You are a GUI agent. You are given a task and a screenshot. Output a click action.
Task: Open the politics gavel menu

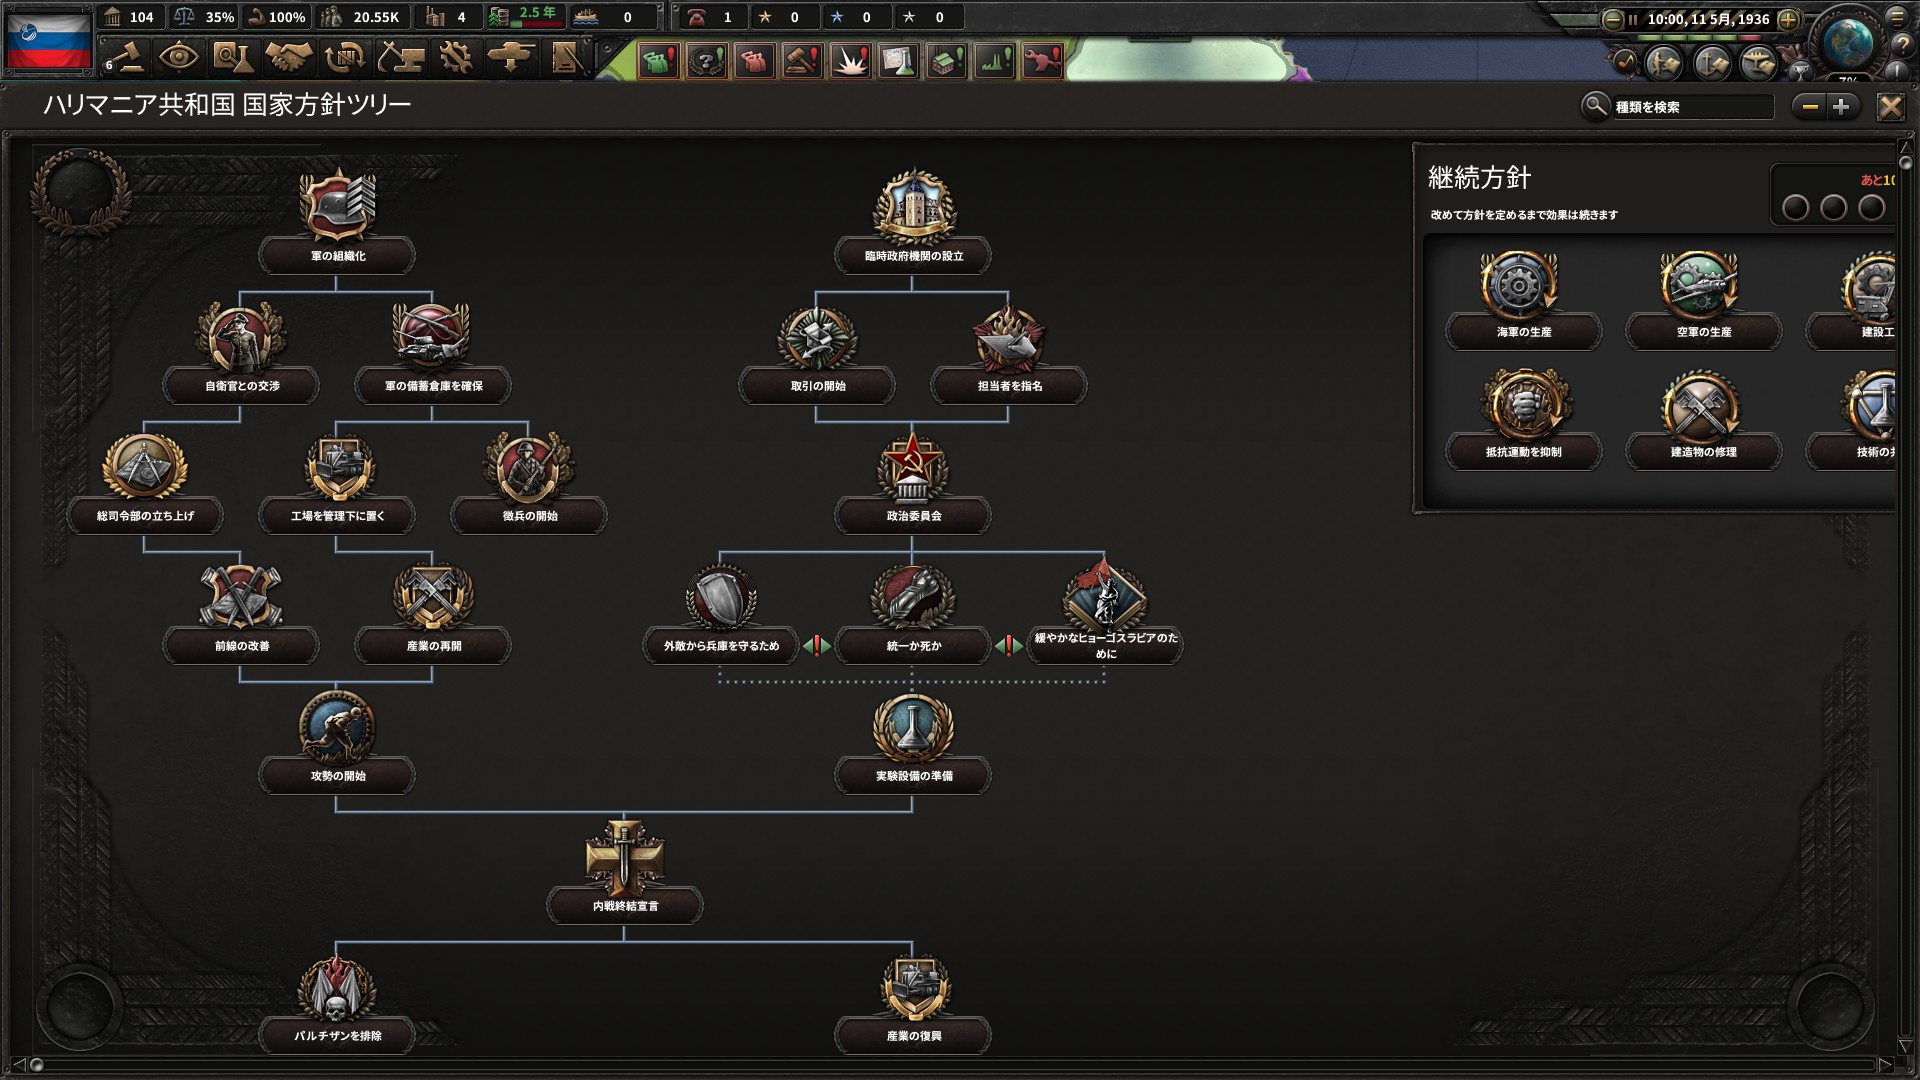pyautogui.click(x=125, y=57)
